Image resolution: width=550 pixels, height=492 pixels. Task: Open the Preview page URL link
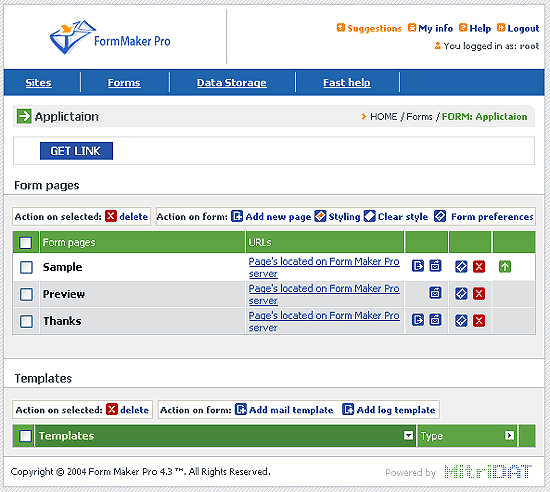(324, 294)
